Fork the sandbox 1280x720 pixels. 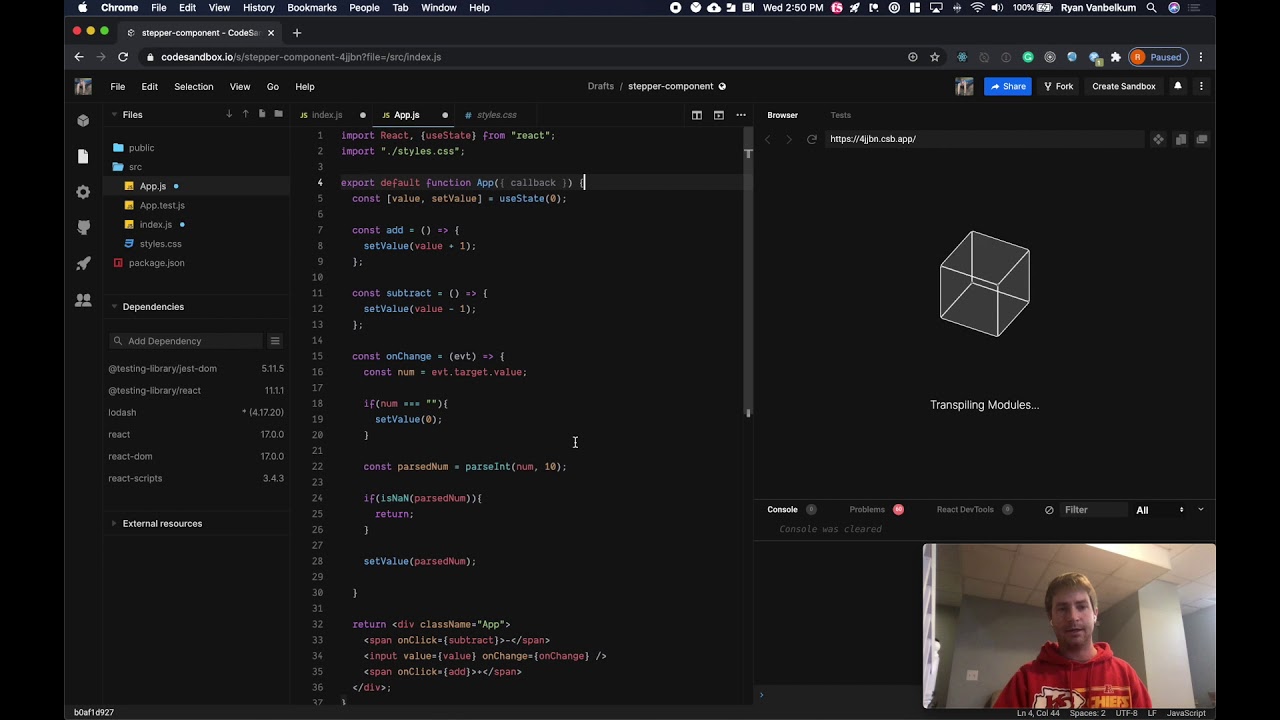point(1058,86)
